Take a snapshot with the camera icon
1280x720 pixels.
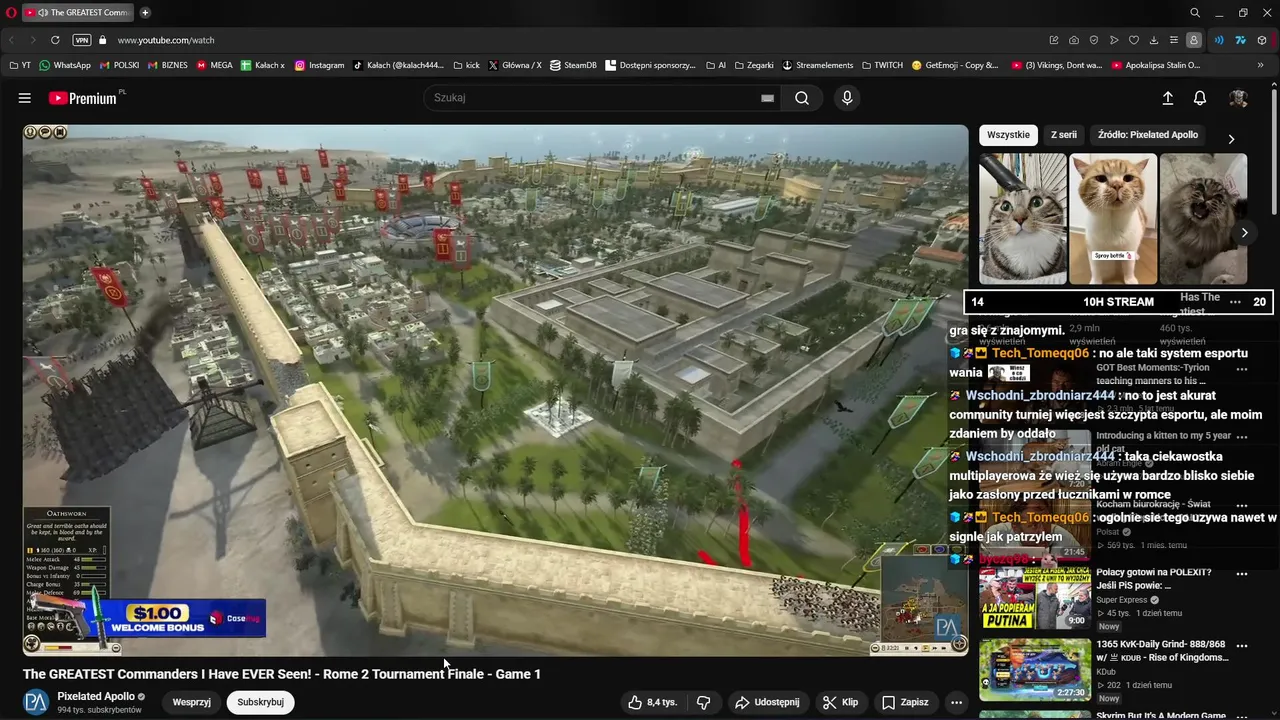[x=1074, y=40]
